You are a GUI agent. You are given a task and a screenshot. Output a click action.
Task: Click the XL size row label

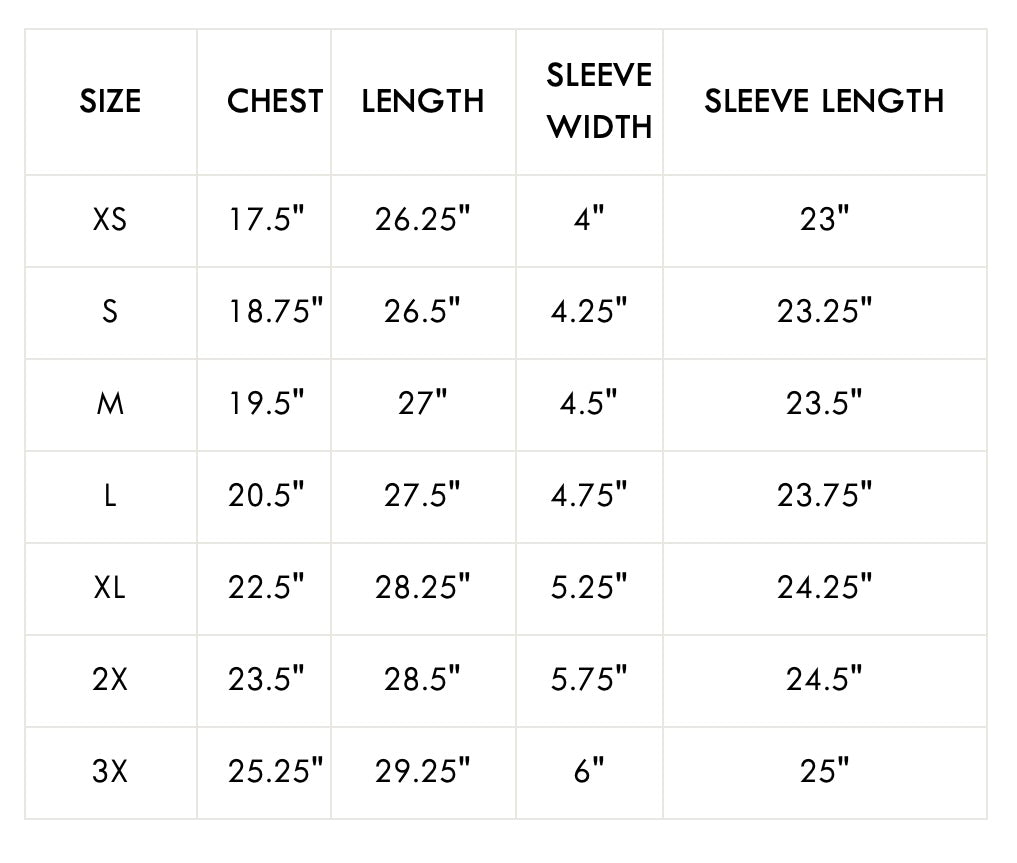pos(110,587)
